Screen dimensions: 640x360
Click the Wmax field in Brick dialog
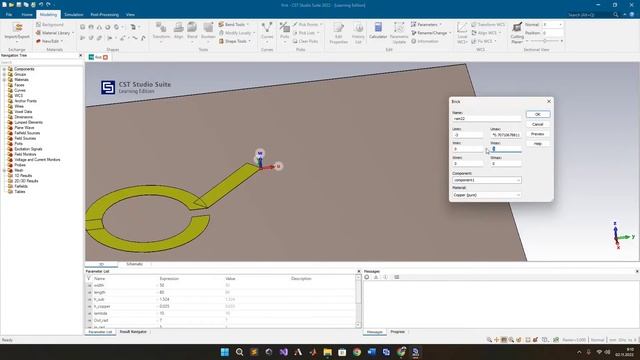[506, 163]
